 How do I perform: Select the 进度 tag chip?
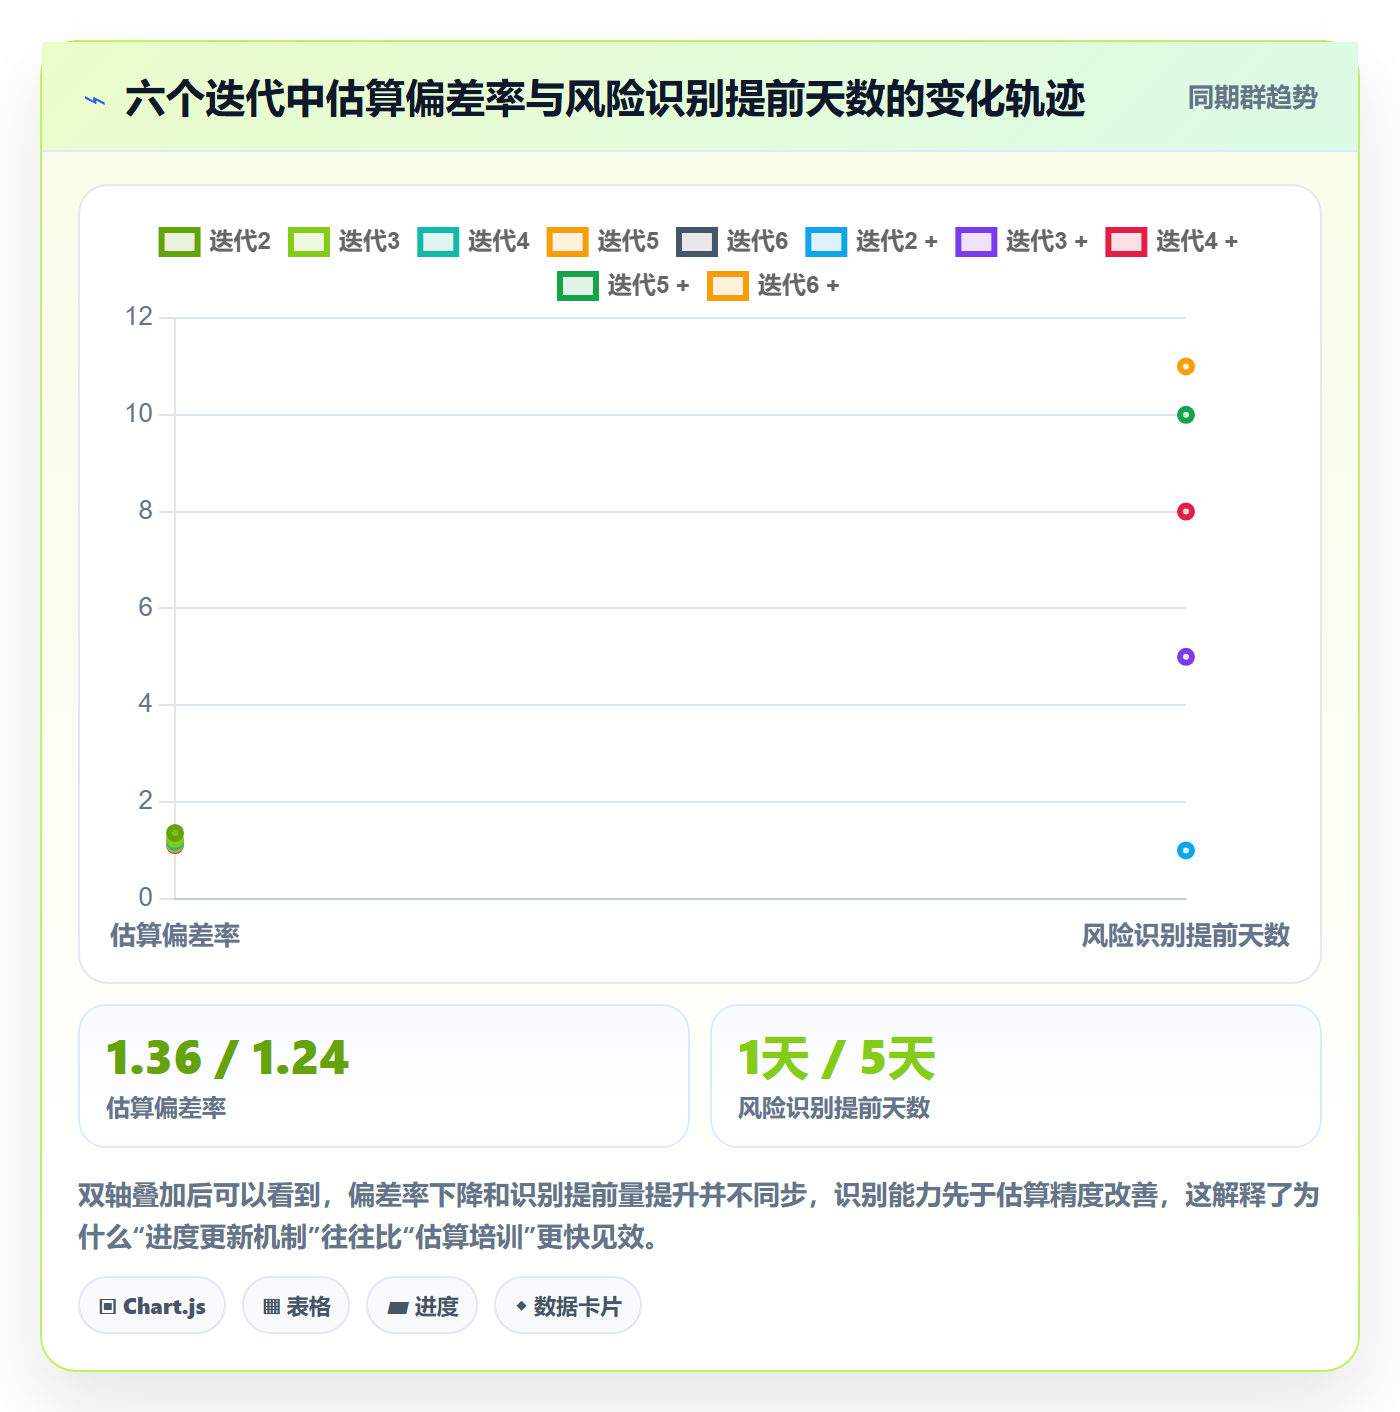422,1306
